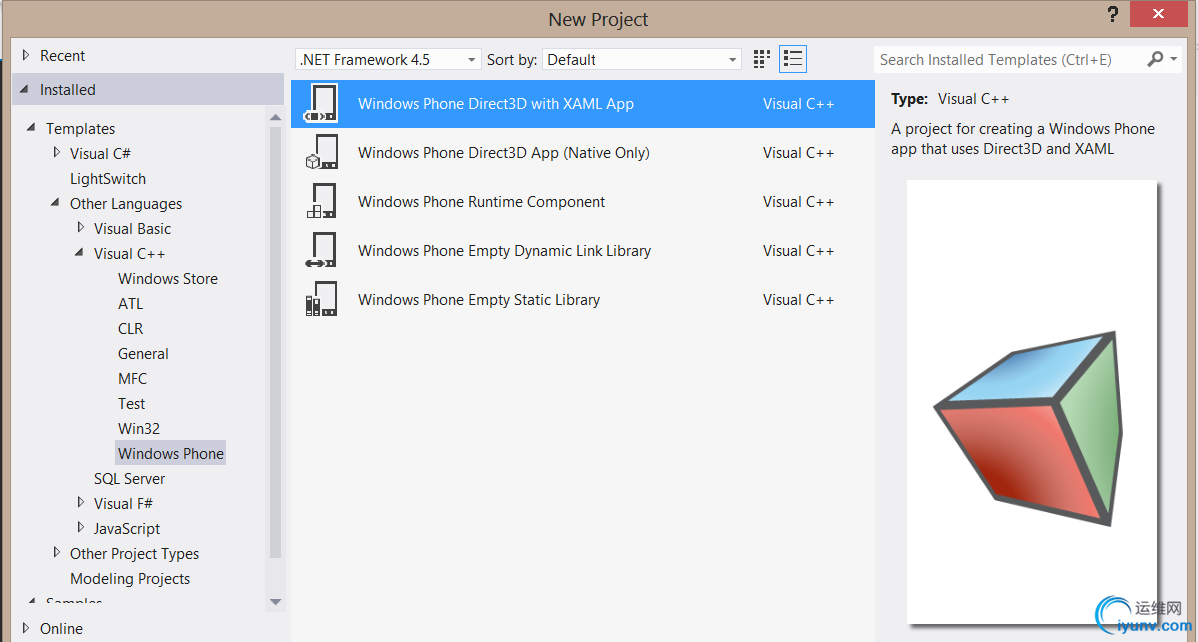
Task: Click the Search Installed Templates field
Action: (x=1008, y=60)
